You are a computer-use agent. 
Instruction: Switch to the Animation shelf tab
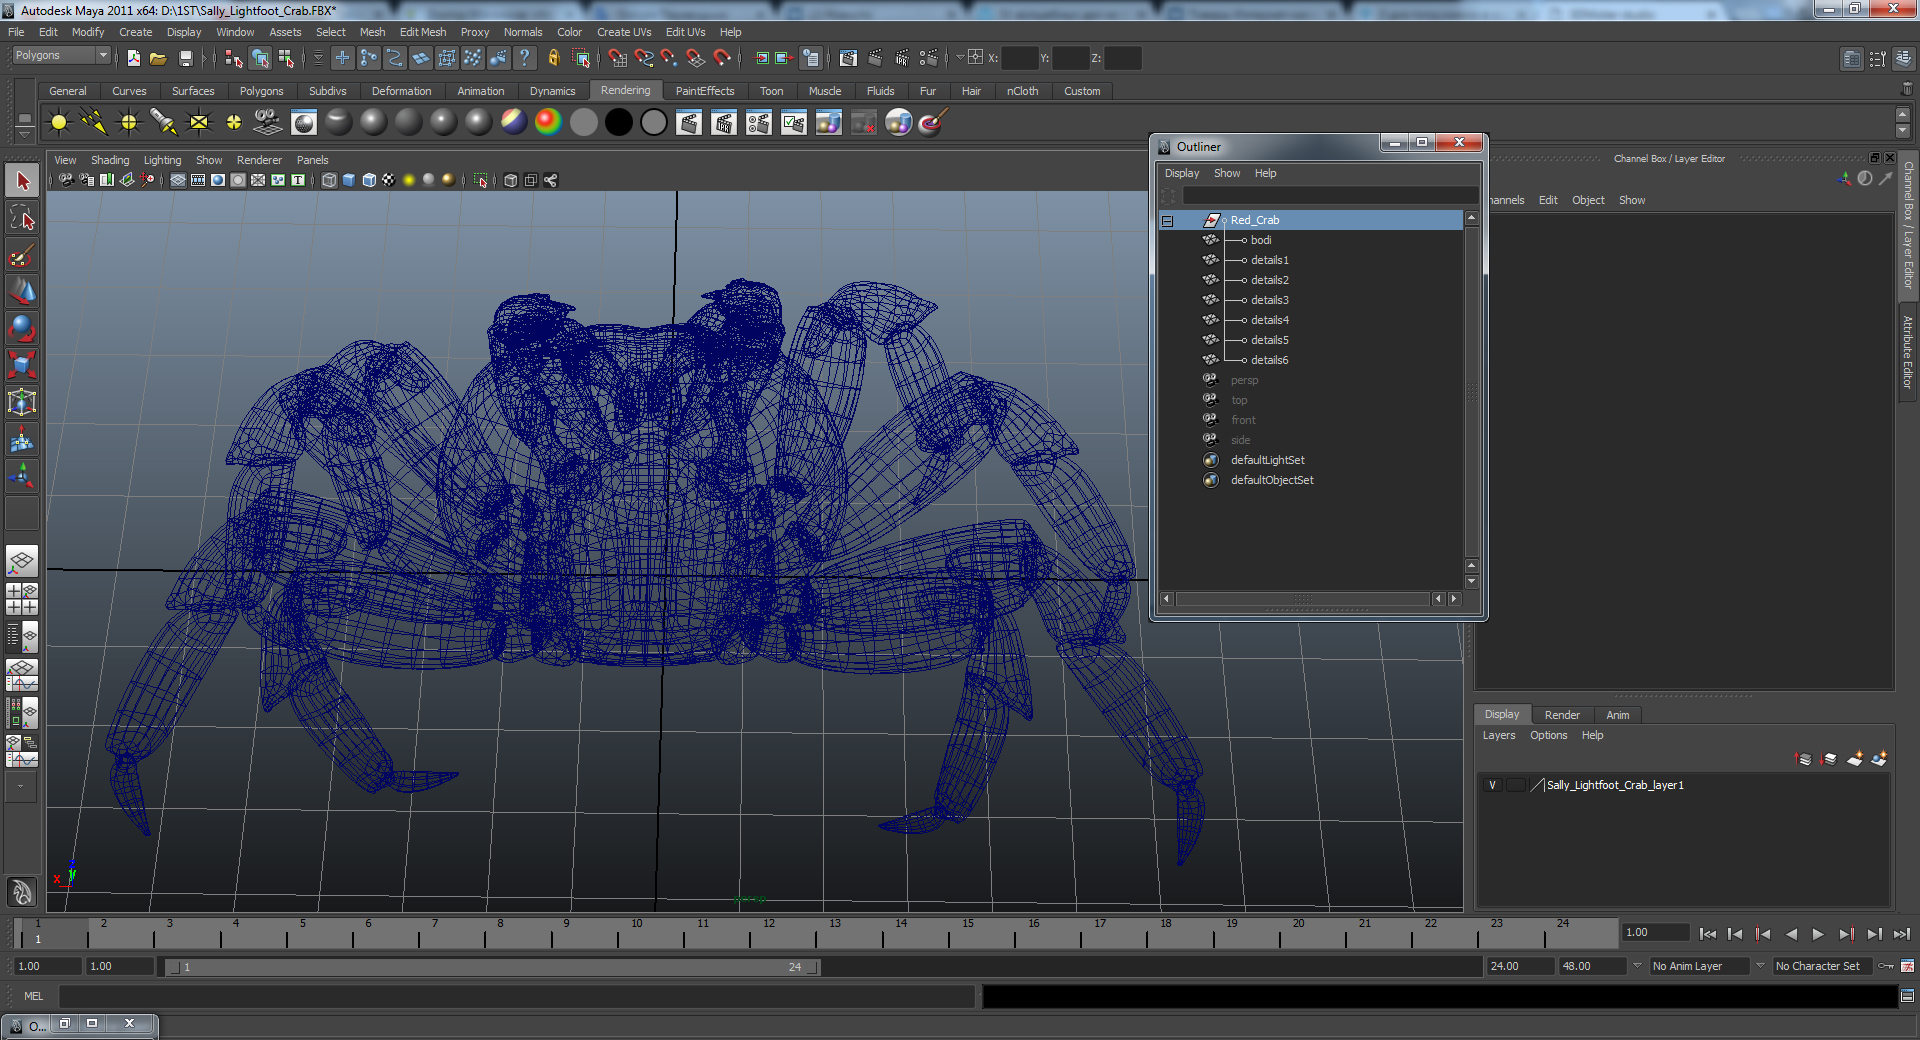(x=481, y=91)
